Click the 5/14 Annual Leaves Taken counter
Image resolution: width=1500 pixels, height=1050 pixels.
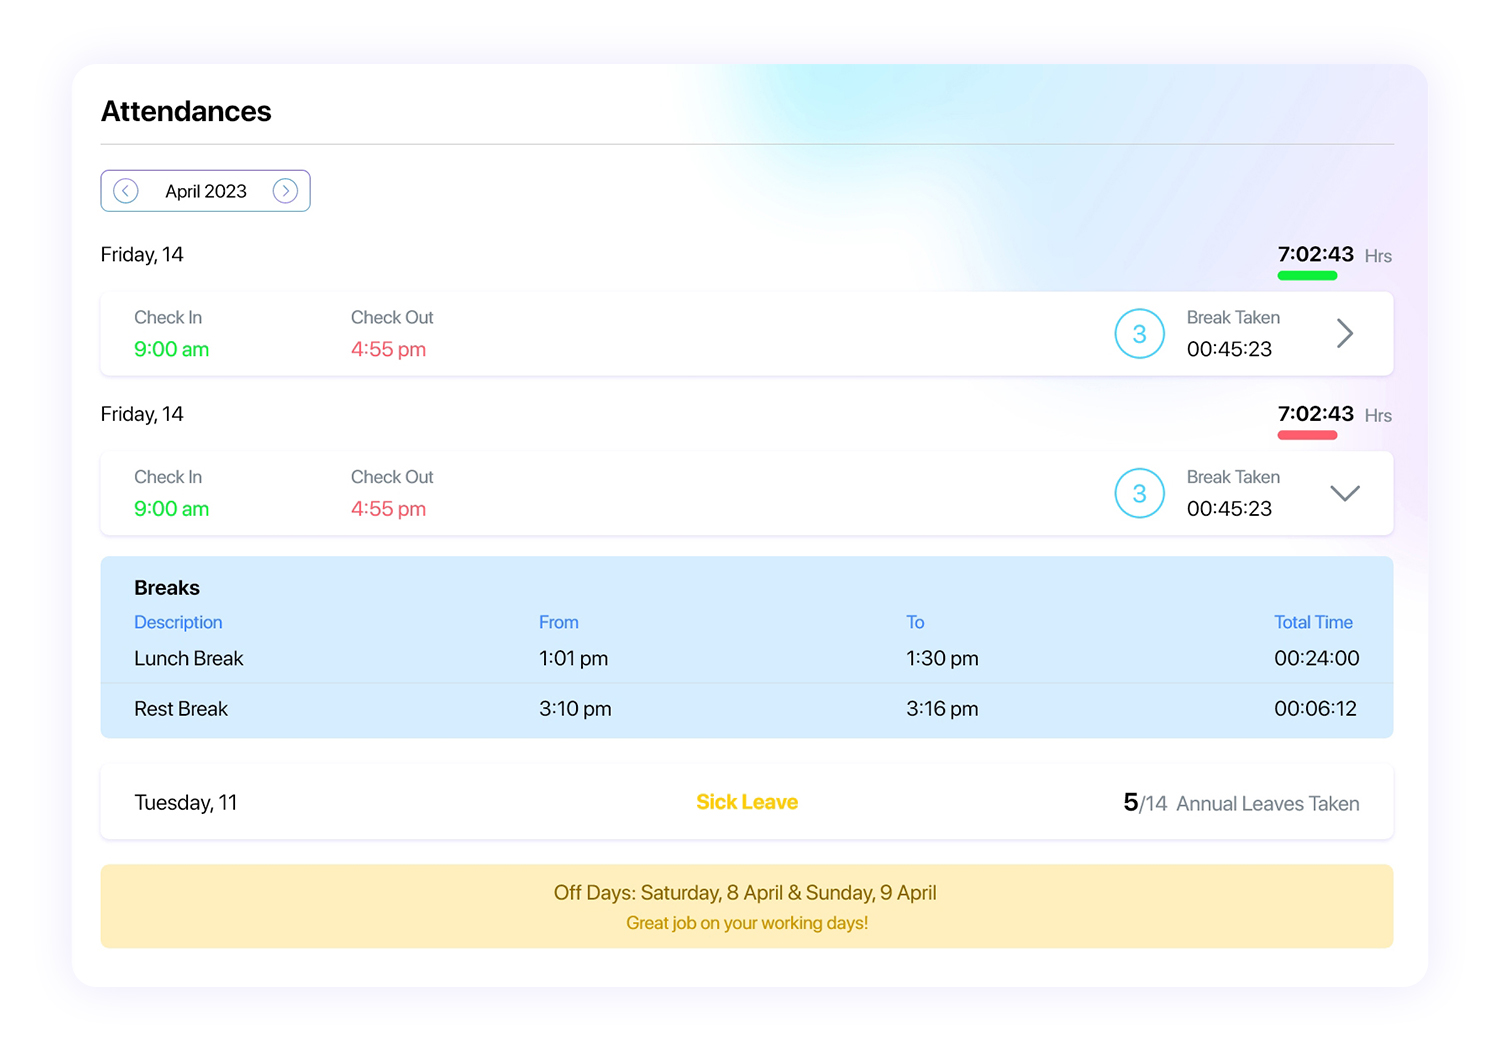1240,802
